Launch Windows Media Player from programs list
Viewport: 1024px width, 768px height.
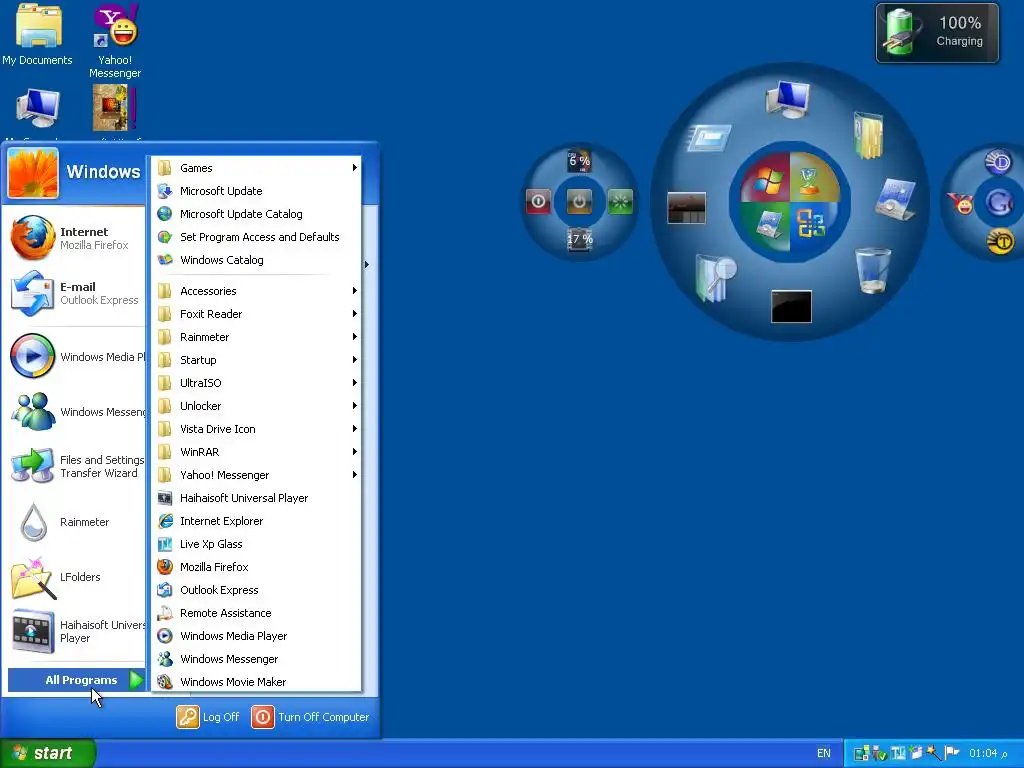tap(257, 636)
